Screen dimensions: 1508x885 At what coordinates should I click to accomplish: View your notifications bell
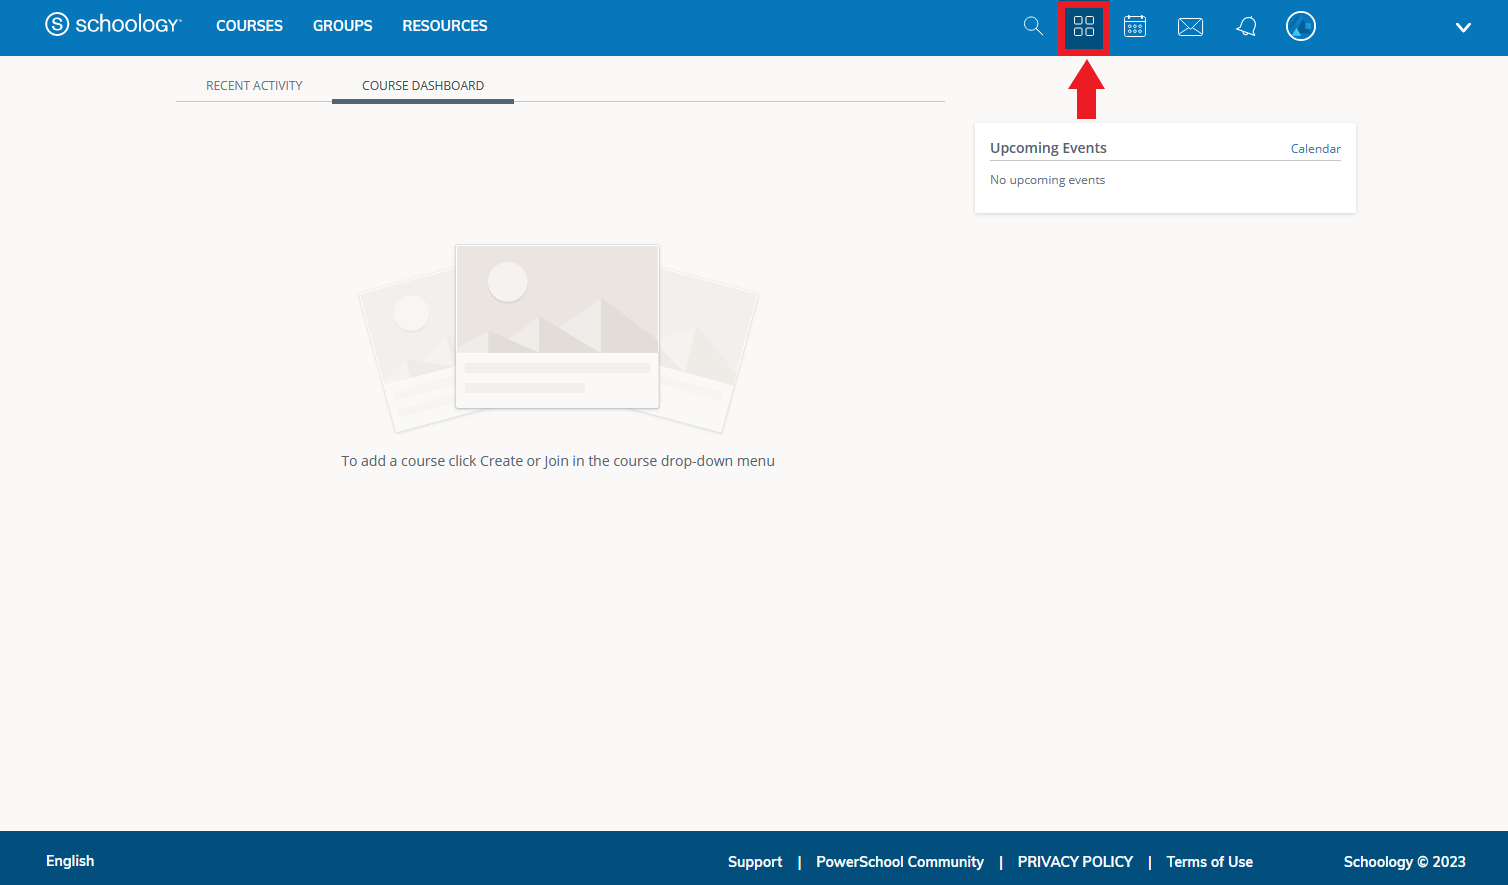[1246, 26]
